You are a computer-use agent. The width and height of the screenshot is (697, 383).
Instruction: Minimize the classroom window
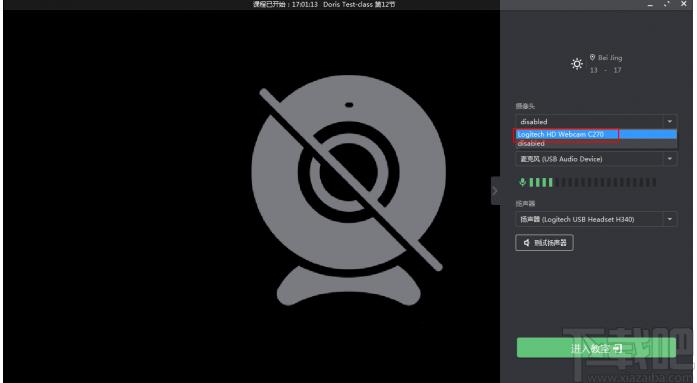click(650, 4)
